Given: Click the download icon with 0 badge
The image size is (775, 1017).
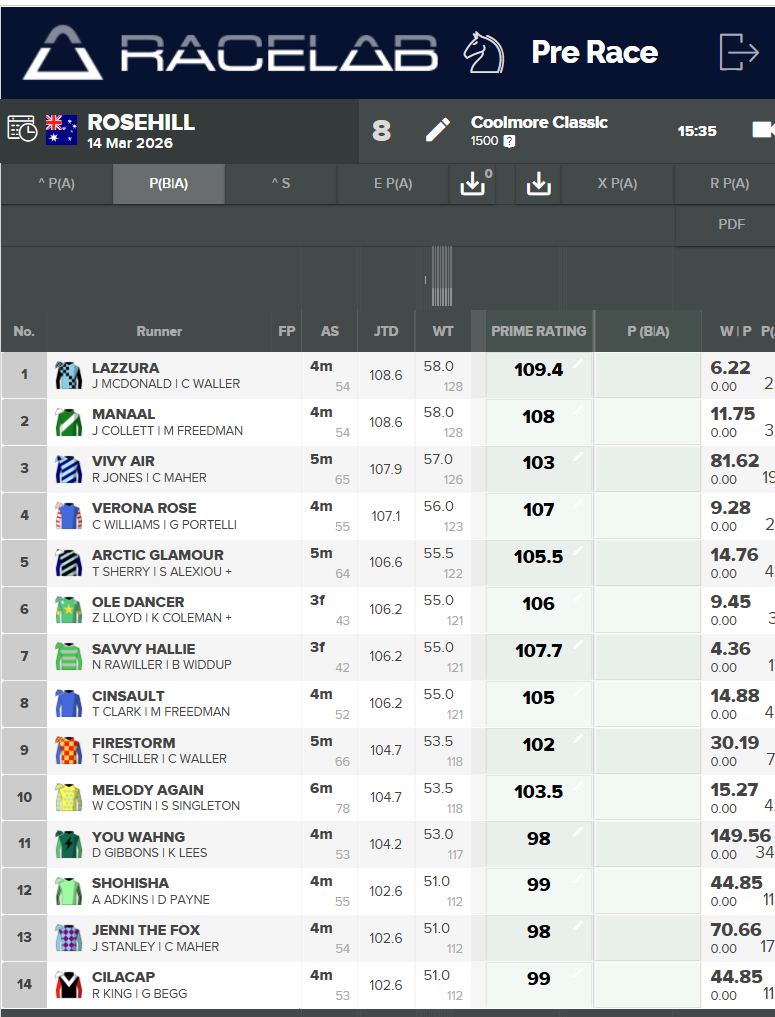Looking at the screenshot, I should [472, 184].
